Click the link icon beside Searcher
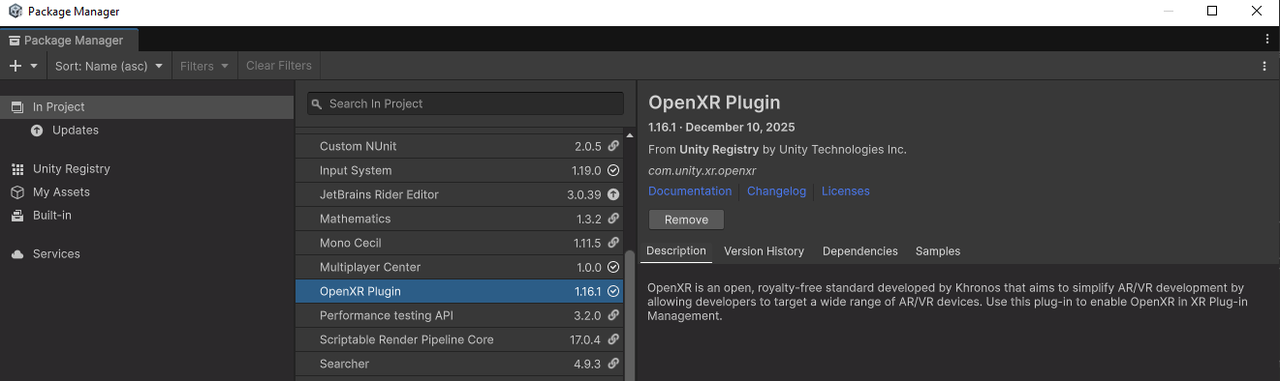The height and width of the screenshot is (381, 1280). coord(613,364)
